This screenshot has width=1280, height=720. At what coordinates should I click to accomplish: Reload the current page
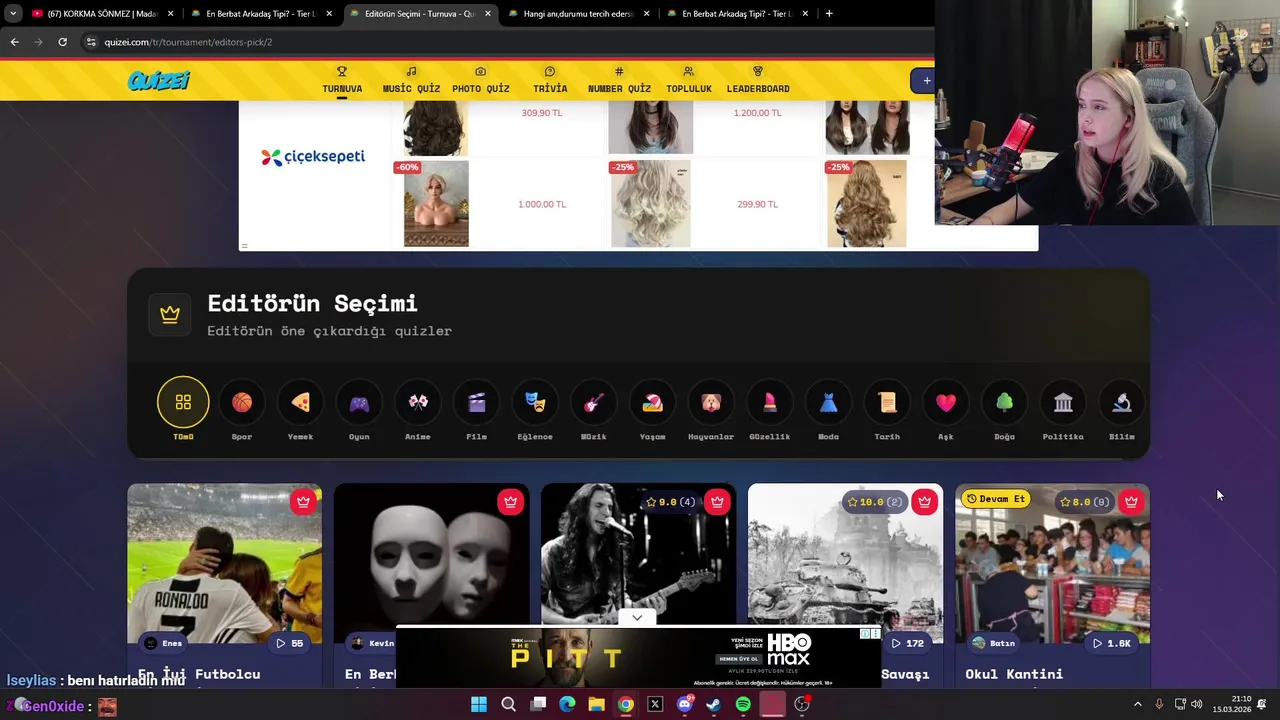(x=62, y=42)
